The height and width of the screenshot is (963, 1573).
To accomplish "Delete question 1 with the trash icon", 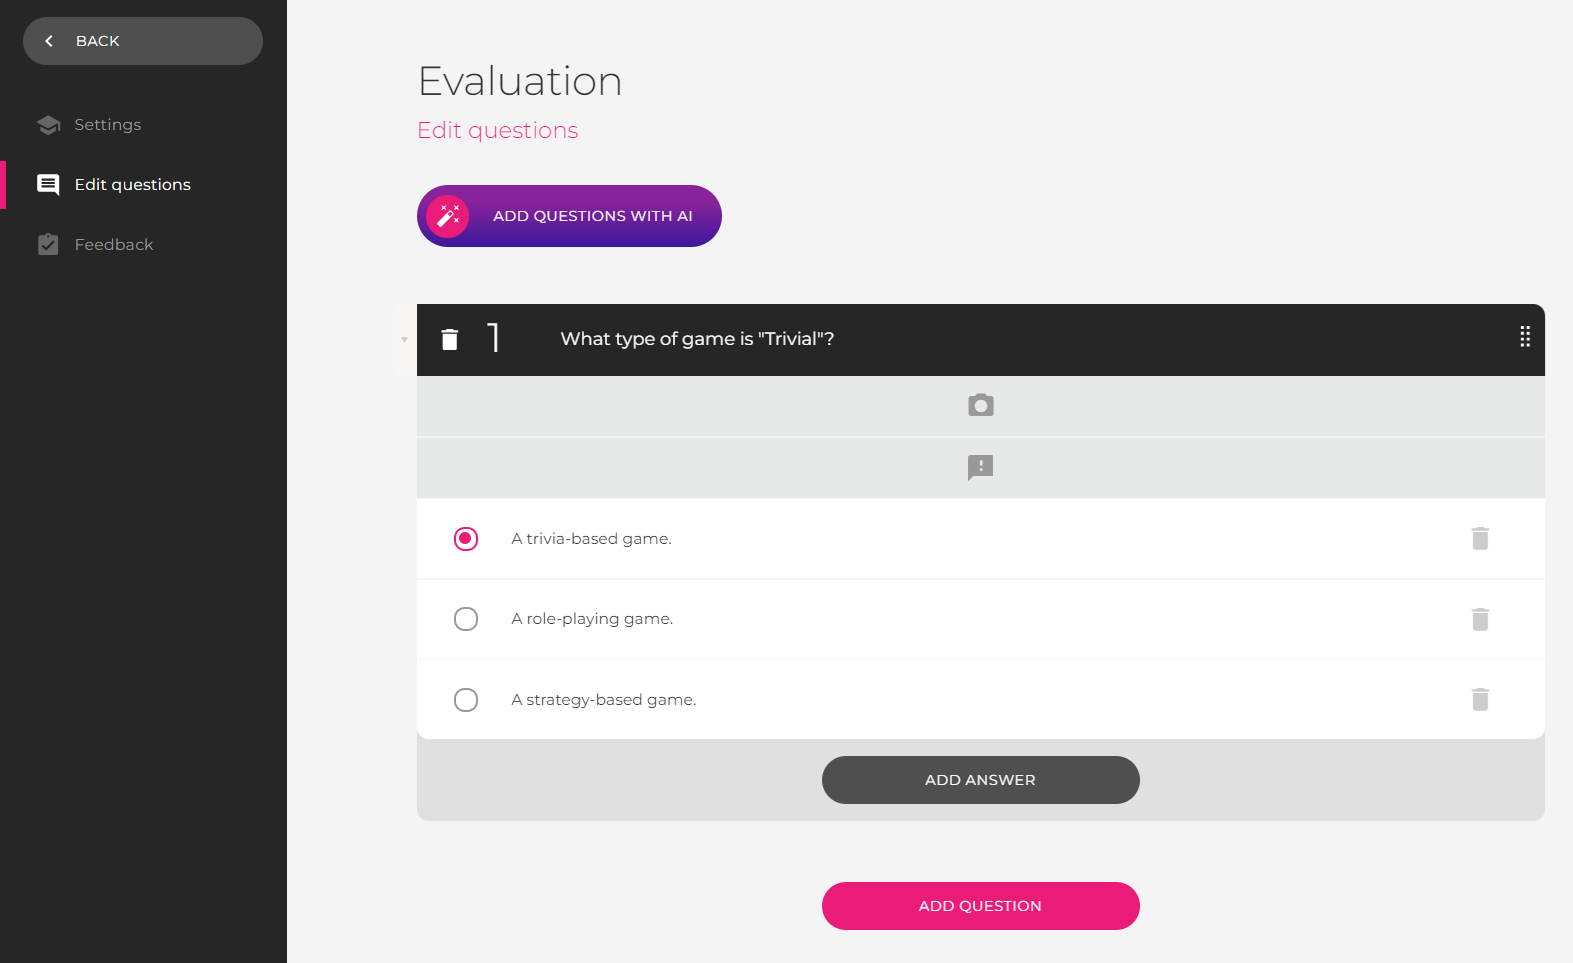I will pyautogui.click(x=450, y=340).
